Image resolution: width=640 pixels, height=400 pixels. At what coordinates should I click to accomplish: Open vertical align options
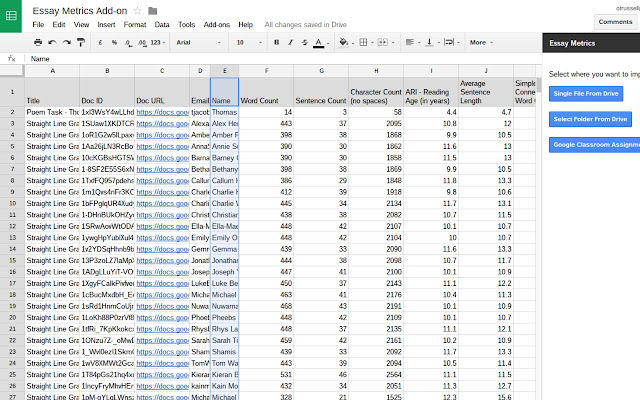point(429,42)
